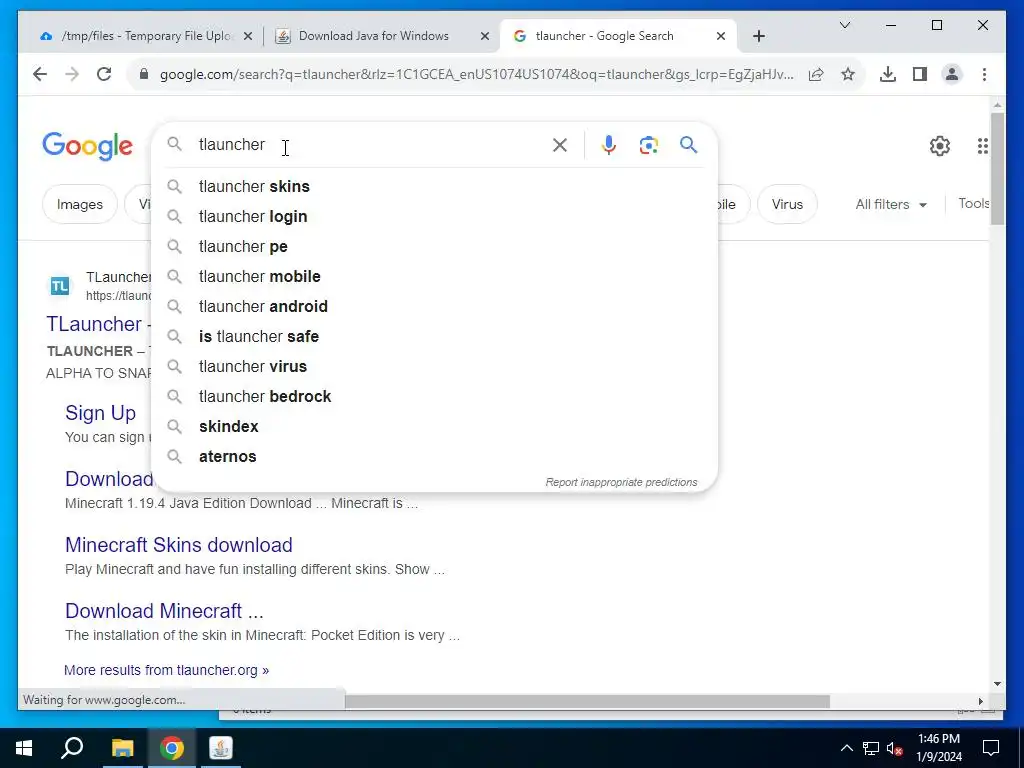Open the Tools option

[974, 204]
